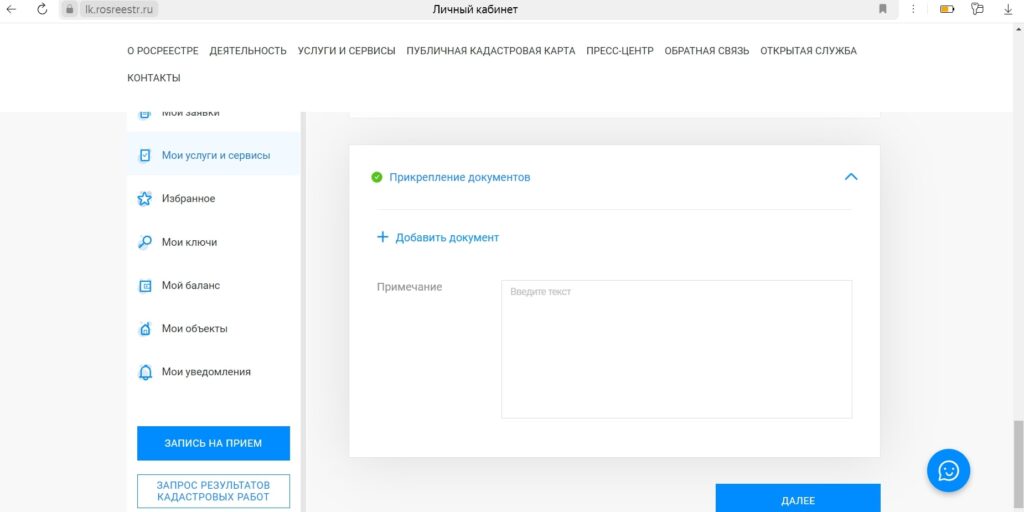Click the magnifier key icon for Мои ключи
Screen dimensions: 1024x512
(144, 242)
